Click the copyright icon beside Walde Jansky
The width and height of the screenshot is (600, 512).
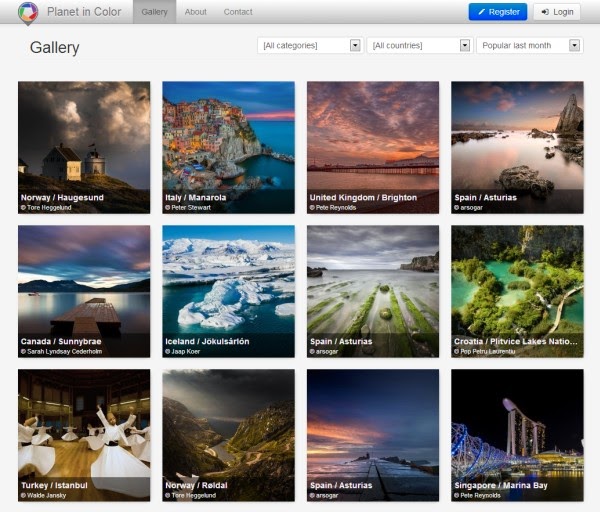pos(23,495)
